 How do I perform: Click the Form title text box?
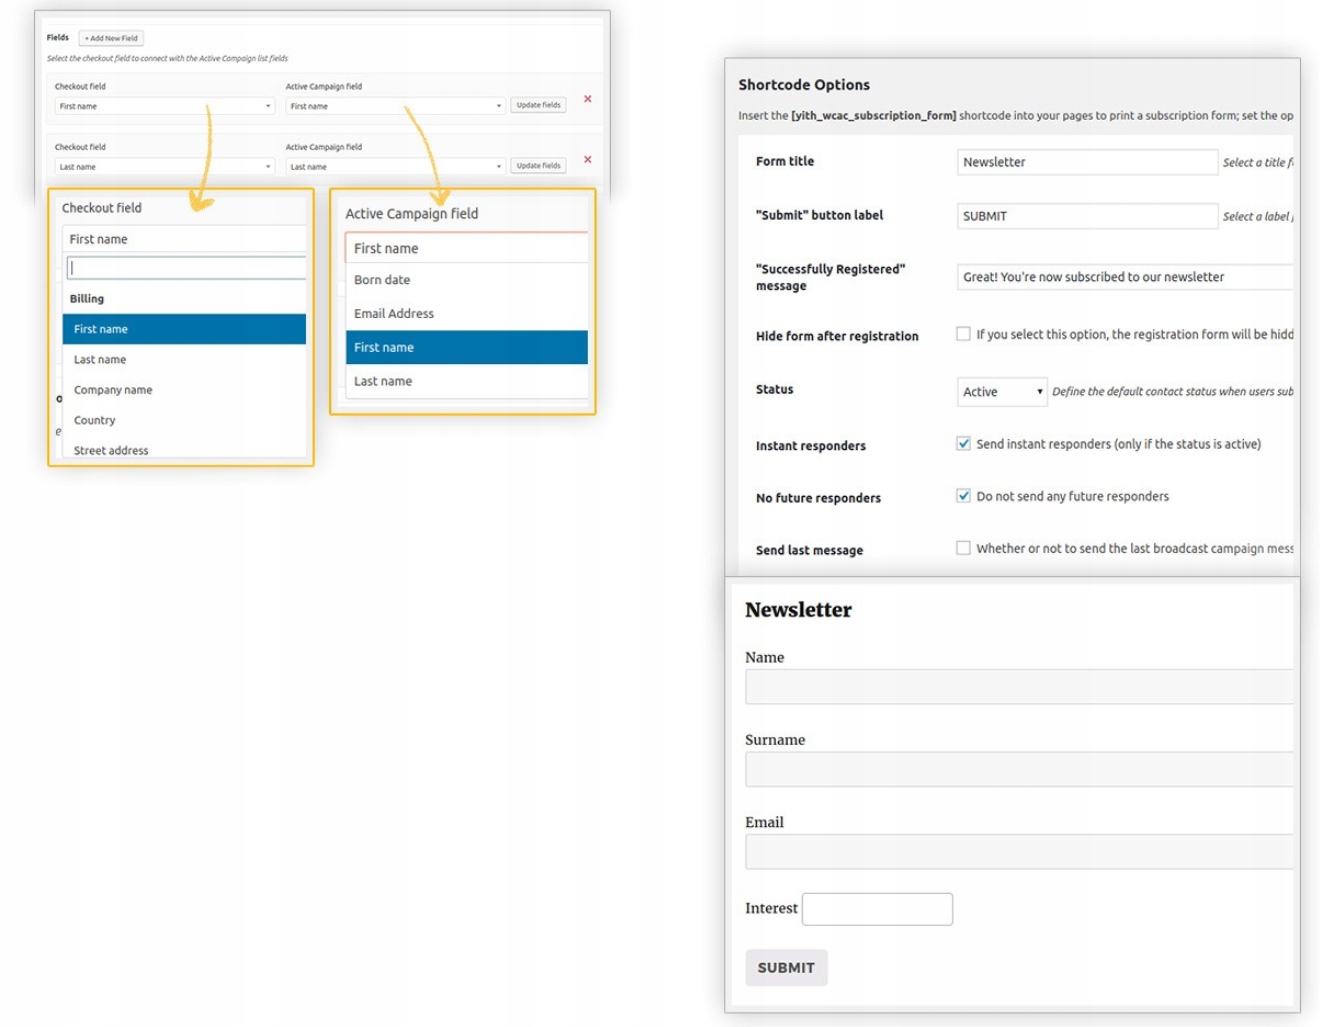click(1086, 162)
